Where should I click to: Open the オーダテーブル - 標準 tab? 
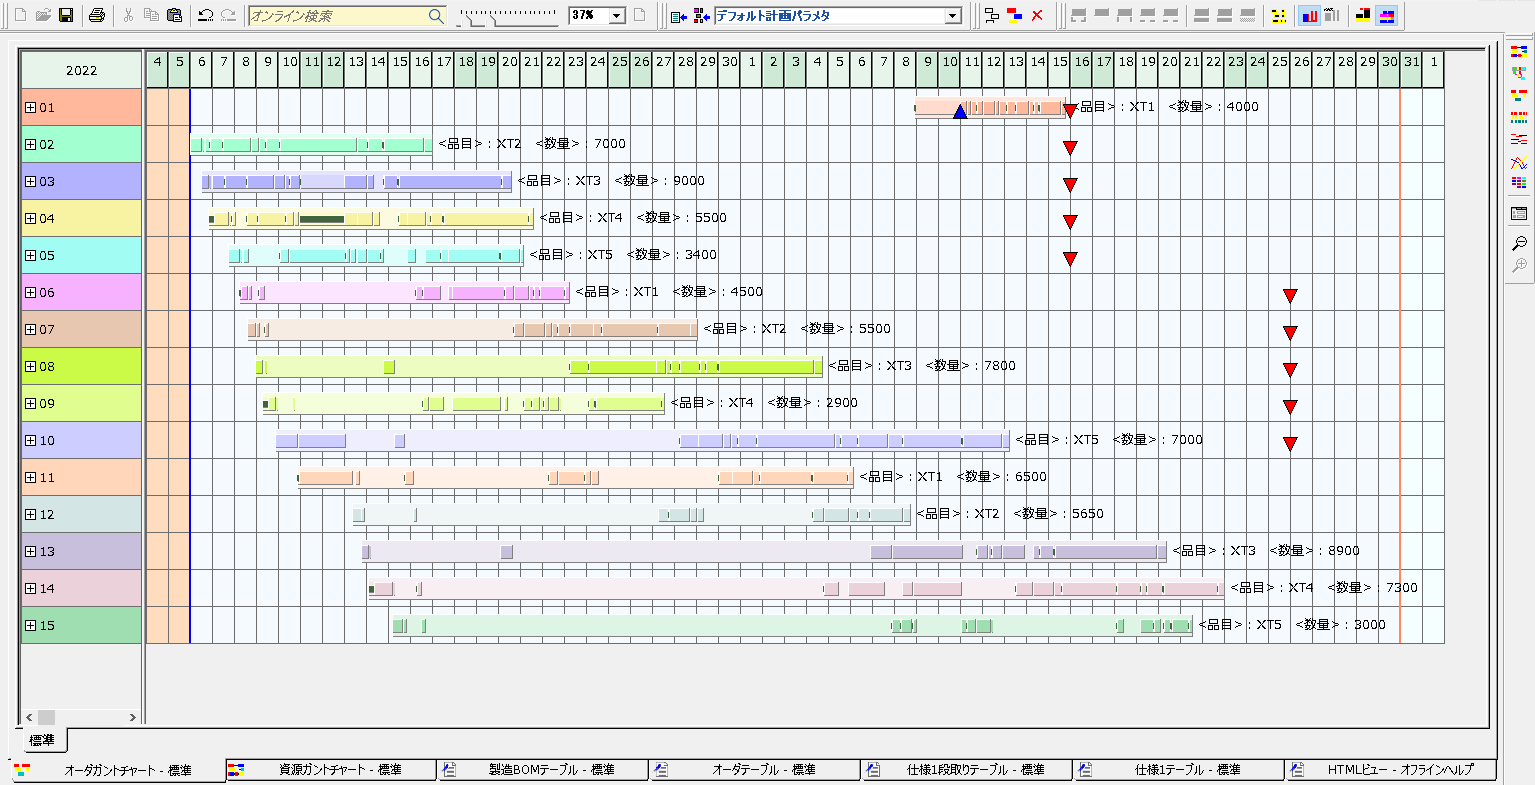point(754,770)
